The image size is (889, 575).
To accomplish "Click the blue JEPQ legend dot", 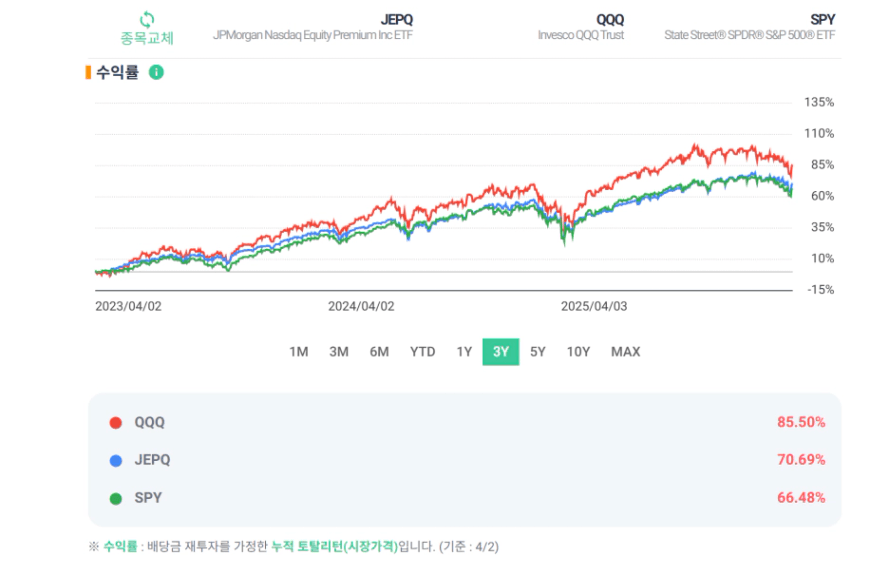I will point(116,460).
